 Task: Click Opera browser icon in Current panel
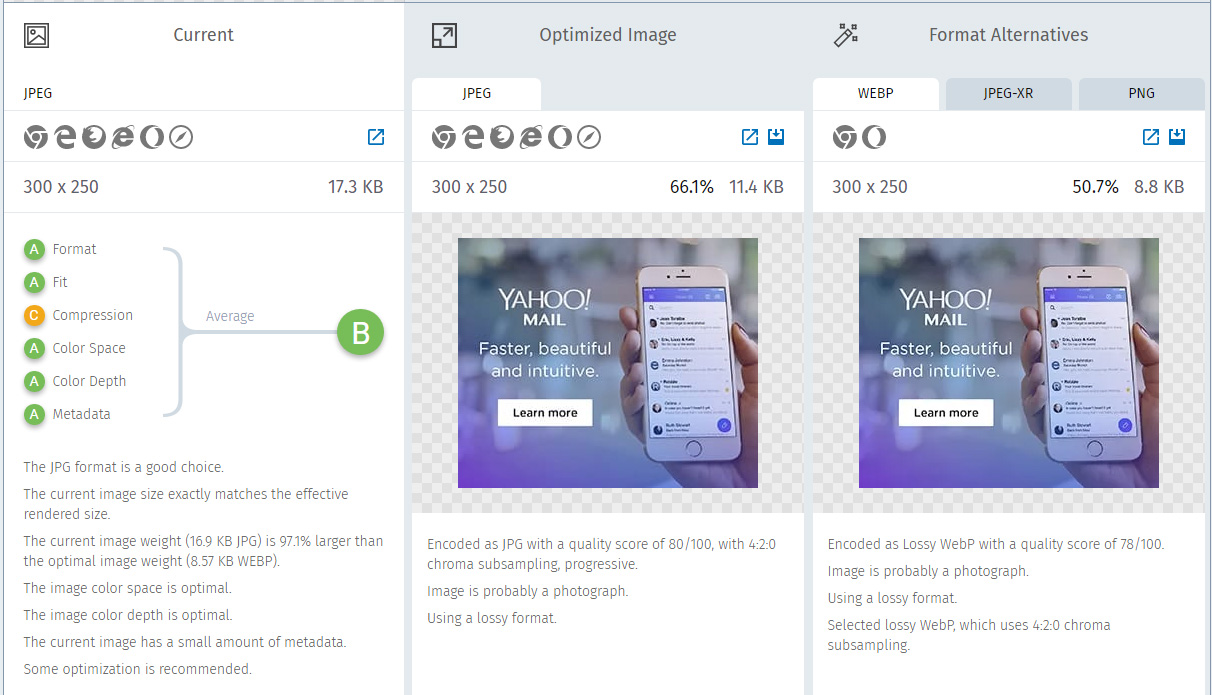pos(152,137)
